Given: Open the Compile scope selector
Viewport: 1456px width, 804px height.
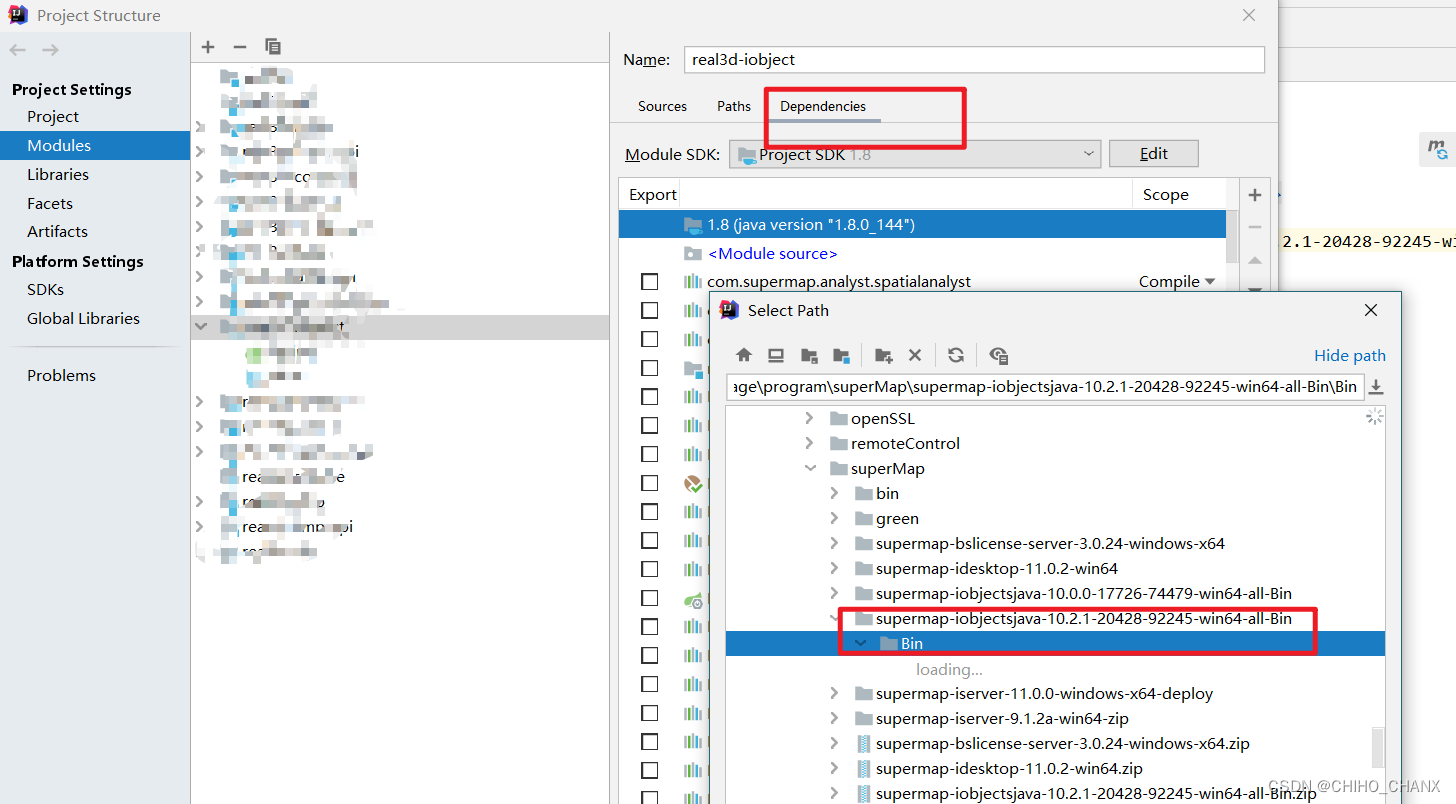Looking at the screenshot, I should point(1177,281).
